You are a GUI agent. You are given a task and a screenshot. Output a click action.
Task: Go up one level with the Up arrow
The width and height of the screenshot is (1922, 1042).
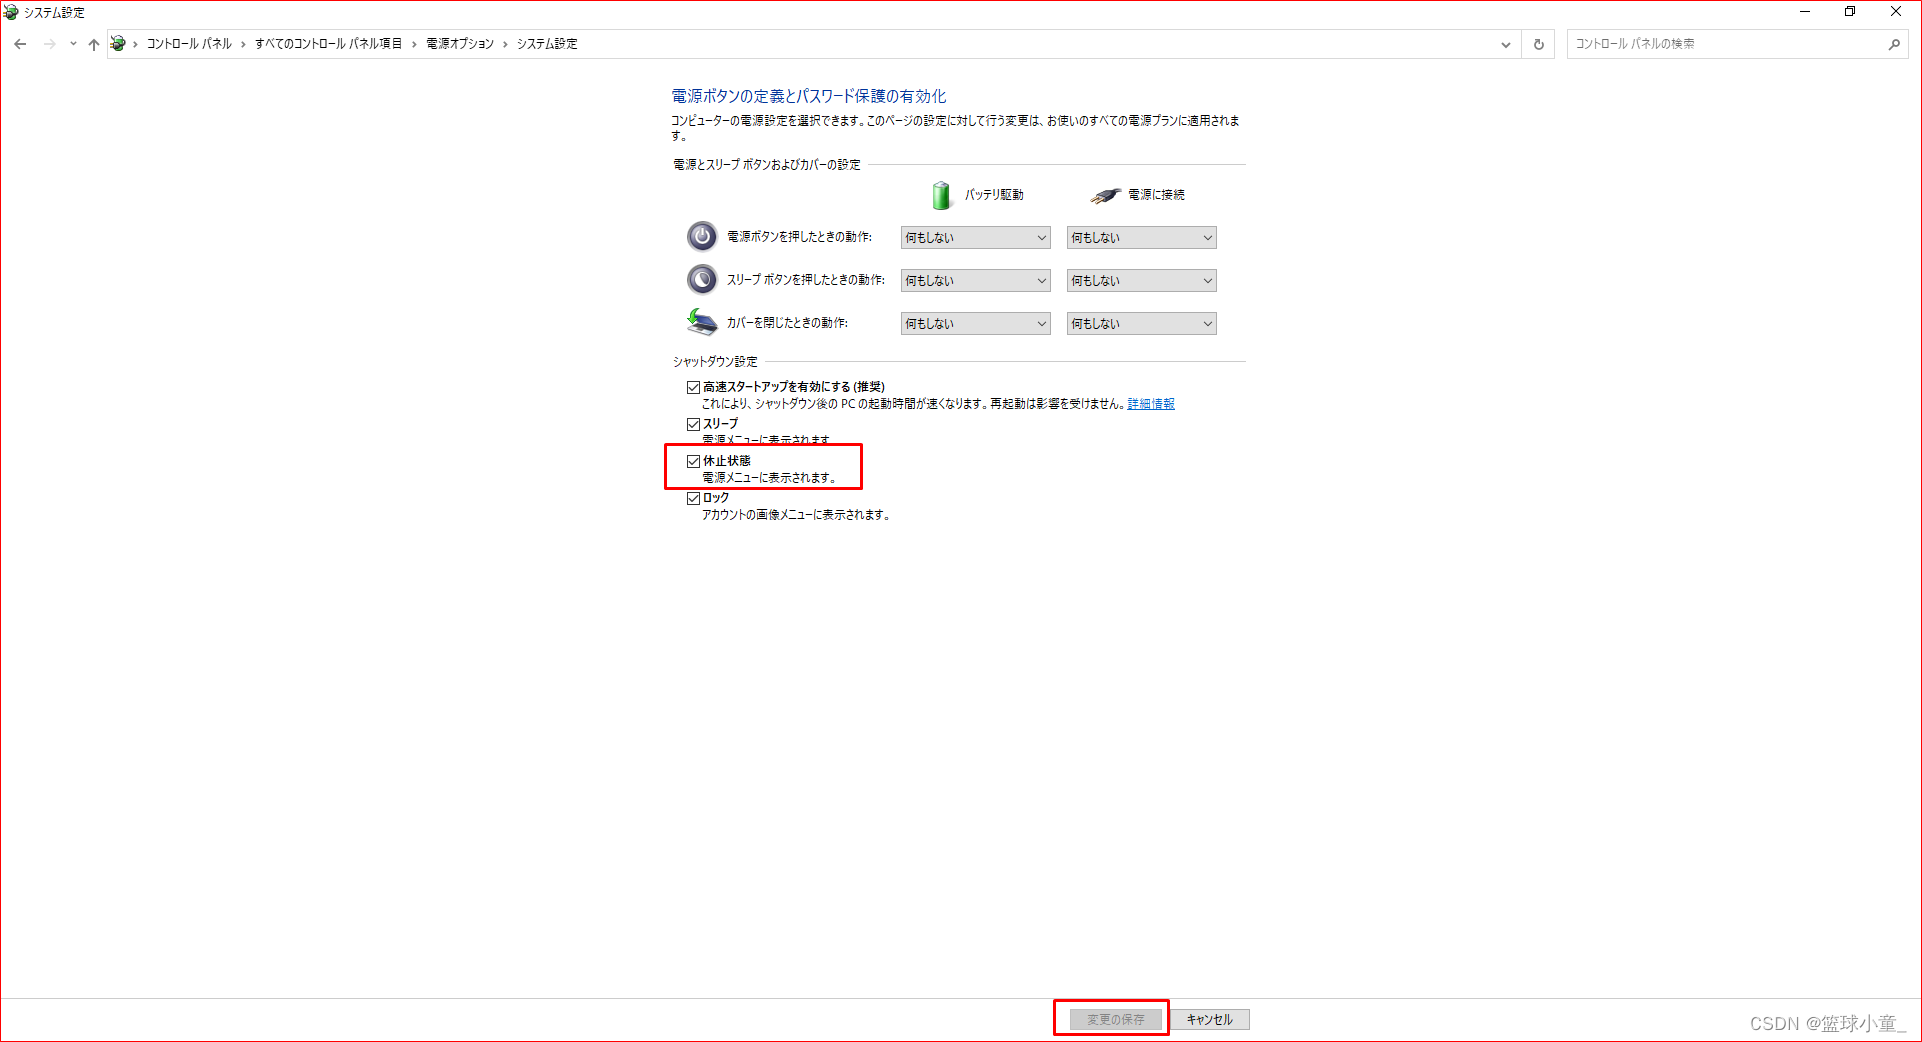[x=94, y=44]
